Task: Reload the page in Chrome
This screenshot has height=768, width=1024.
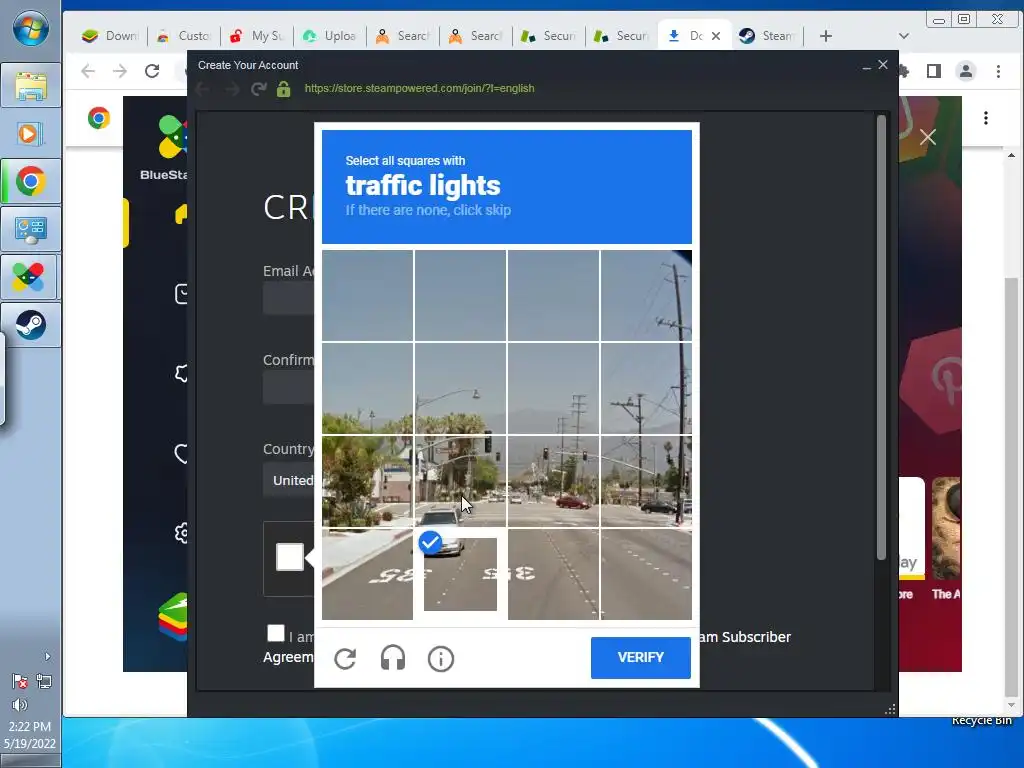Action: pos(152,71)
